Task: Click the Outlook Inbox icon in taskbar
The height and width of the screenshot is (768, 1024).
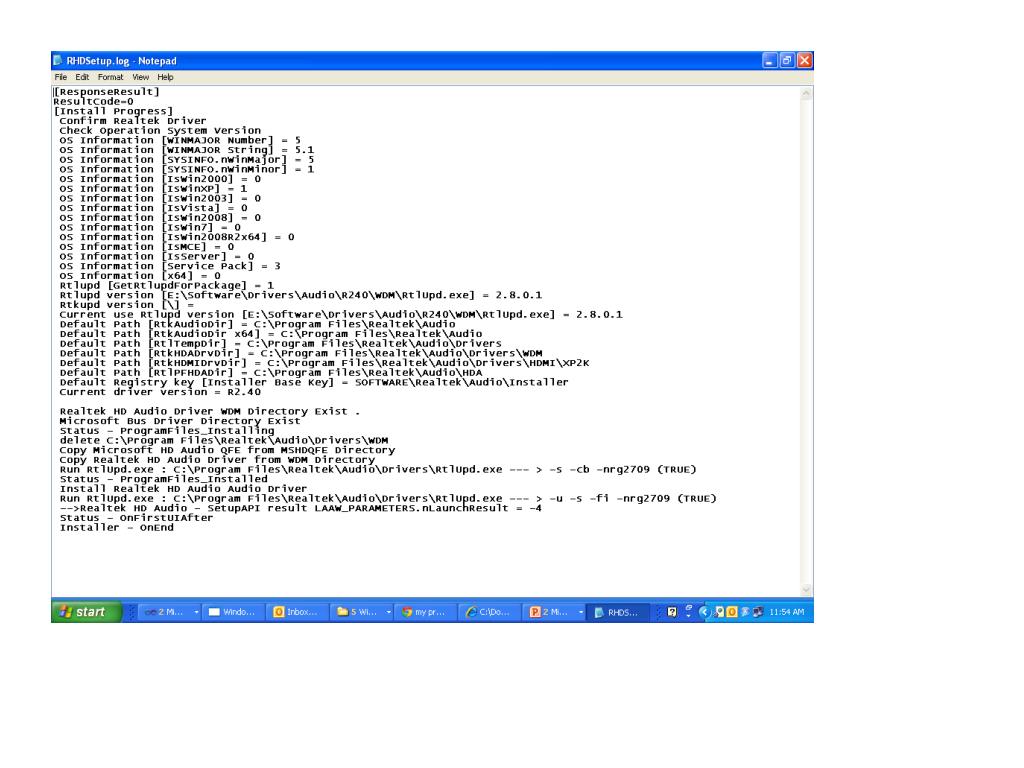Action: (279, 612)
